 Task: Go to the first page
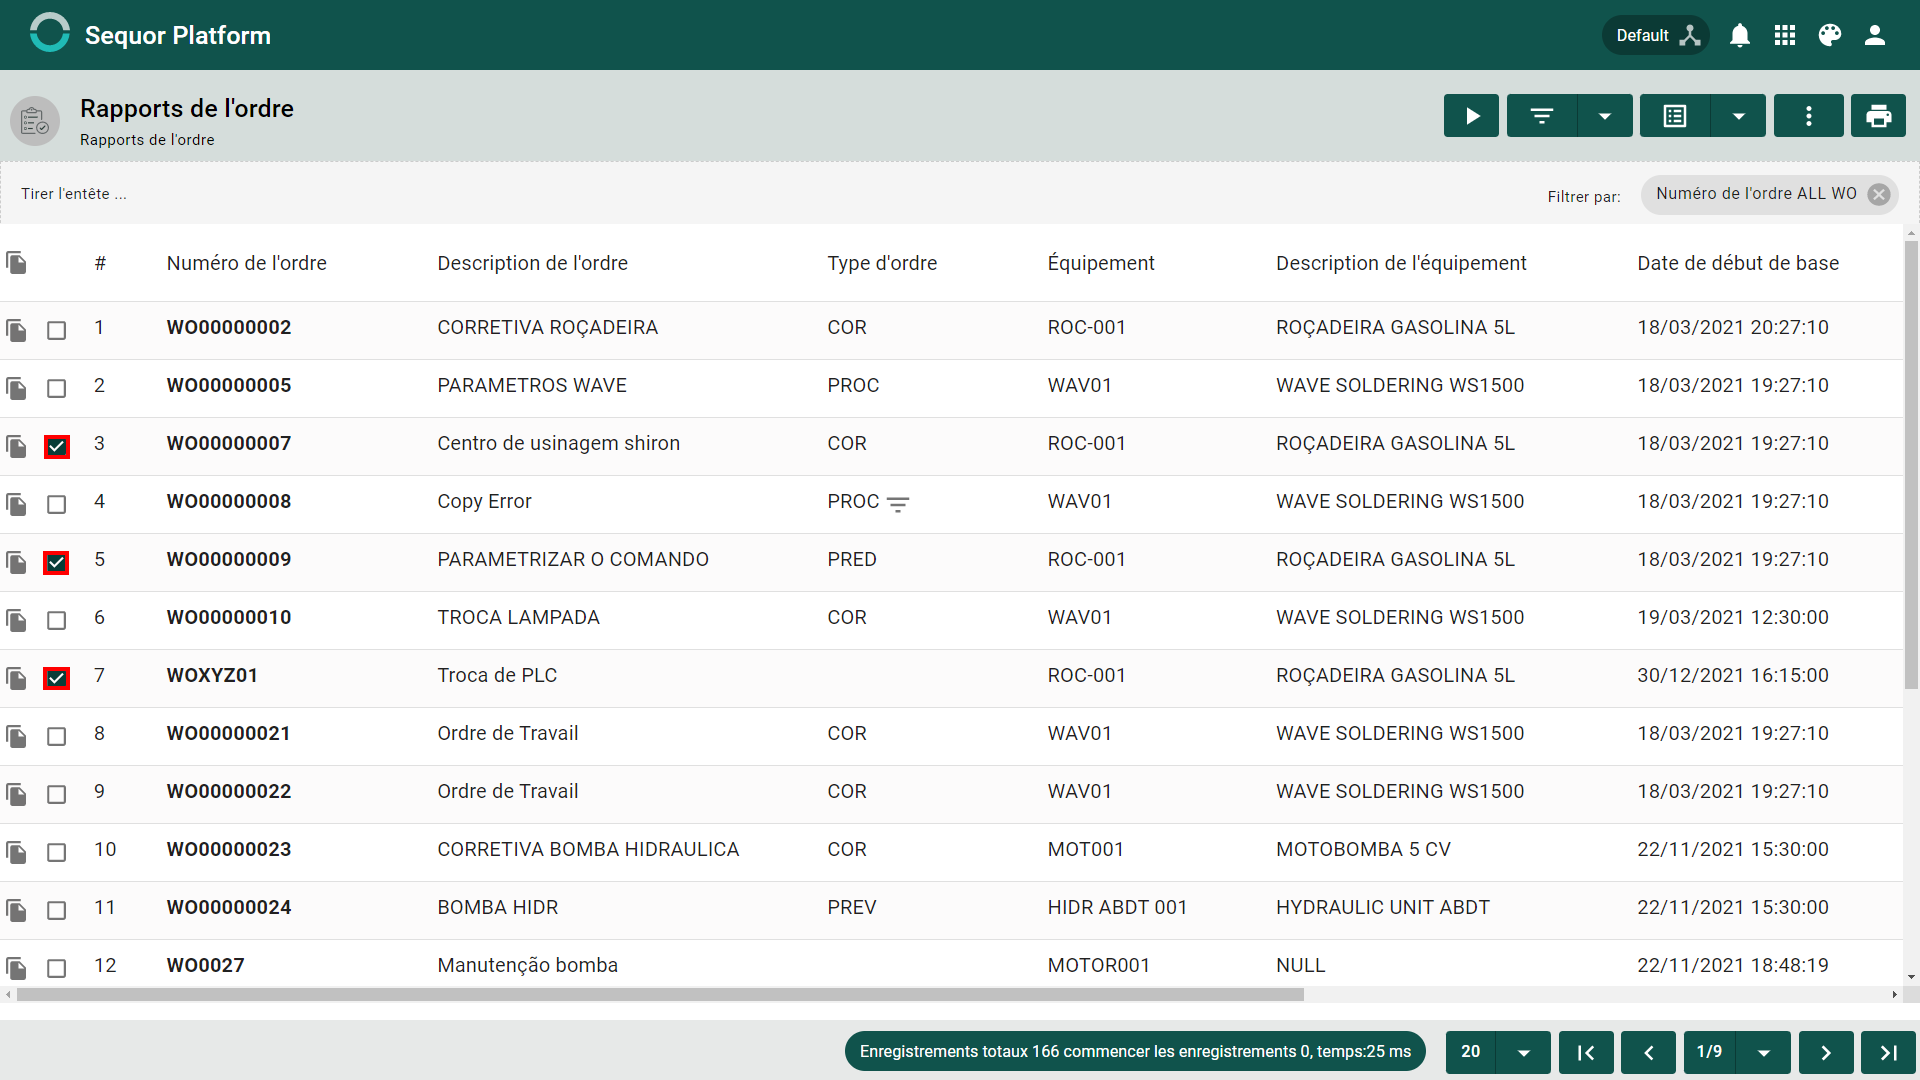[x=1586, y=1052]
